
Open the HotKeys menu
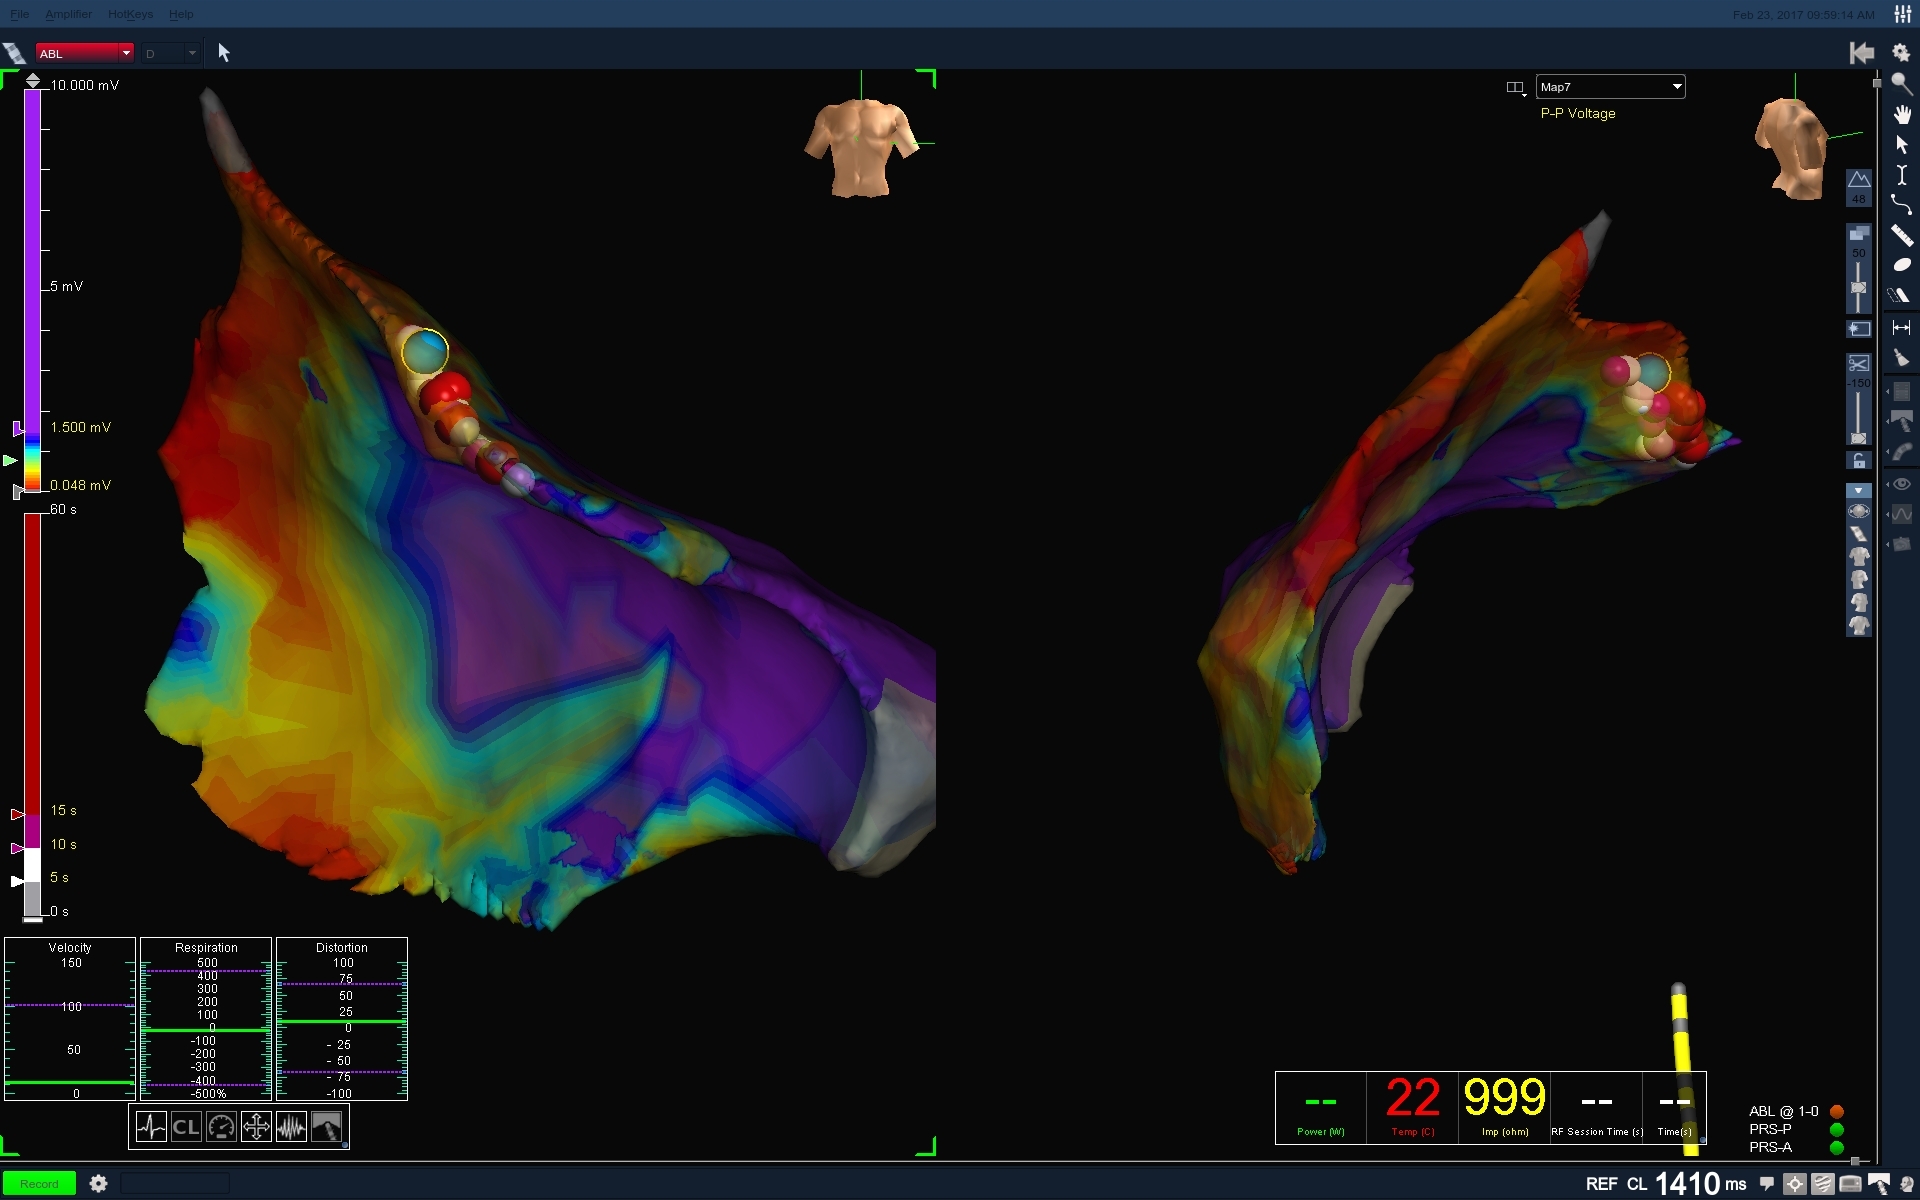coord(130,14)
